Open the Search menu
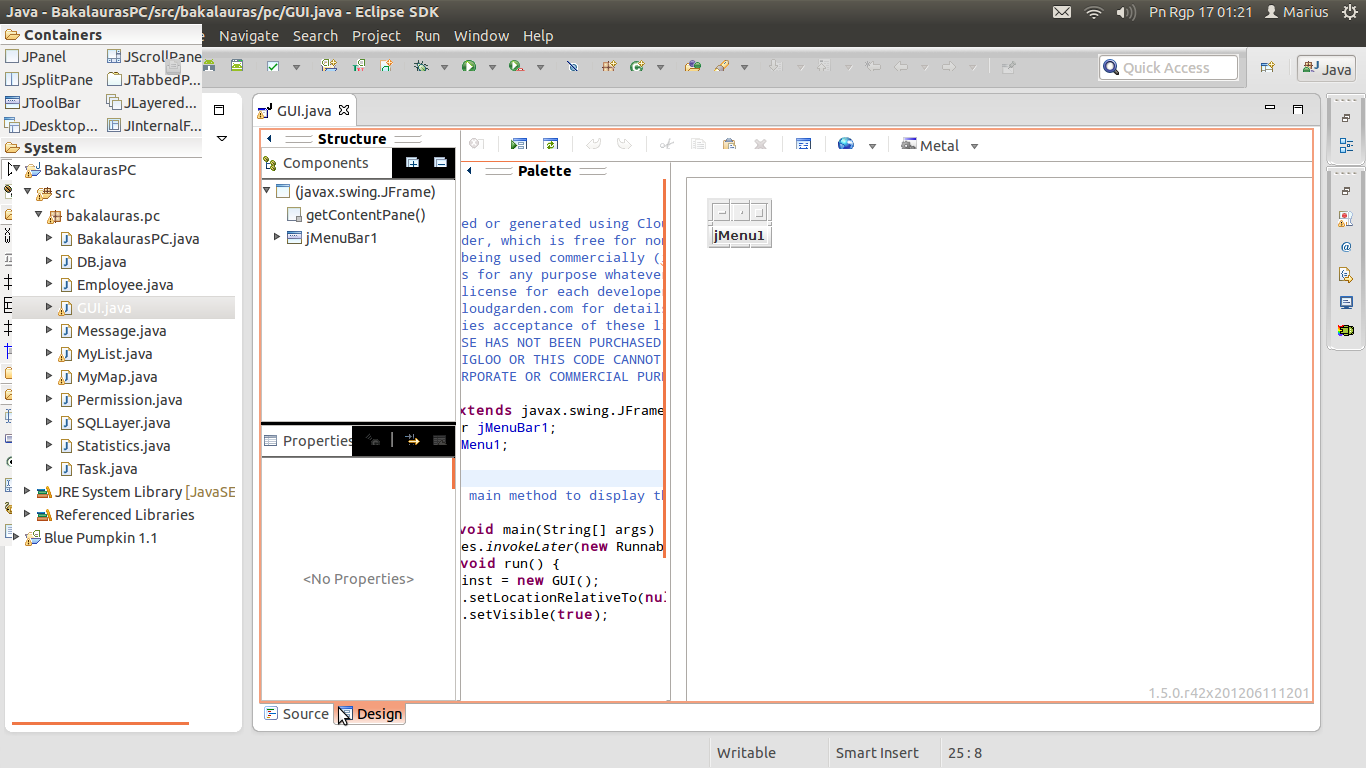The height and width of the screenshot is (768, 1366). tap(315, 35)
